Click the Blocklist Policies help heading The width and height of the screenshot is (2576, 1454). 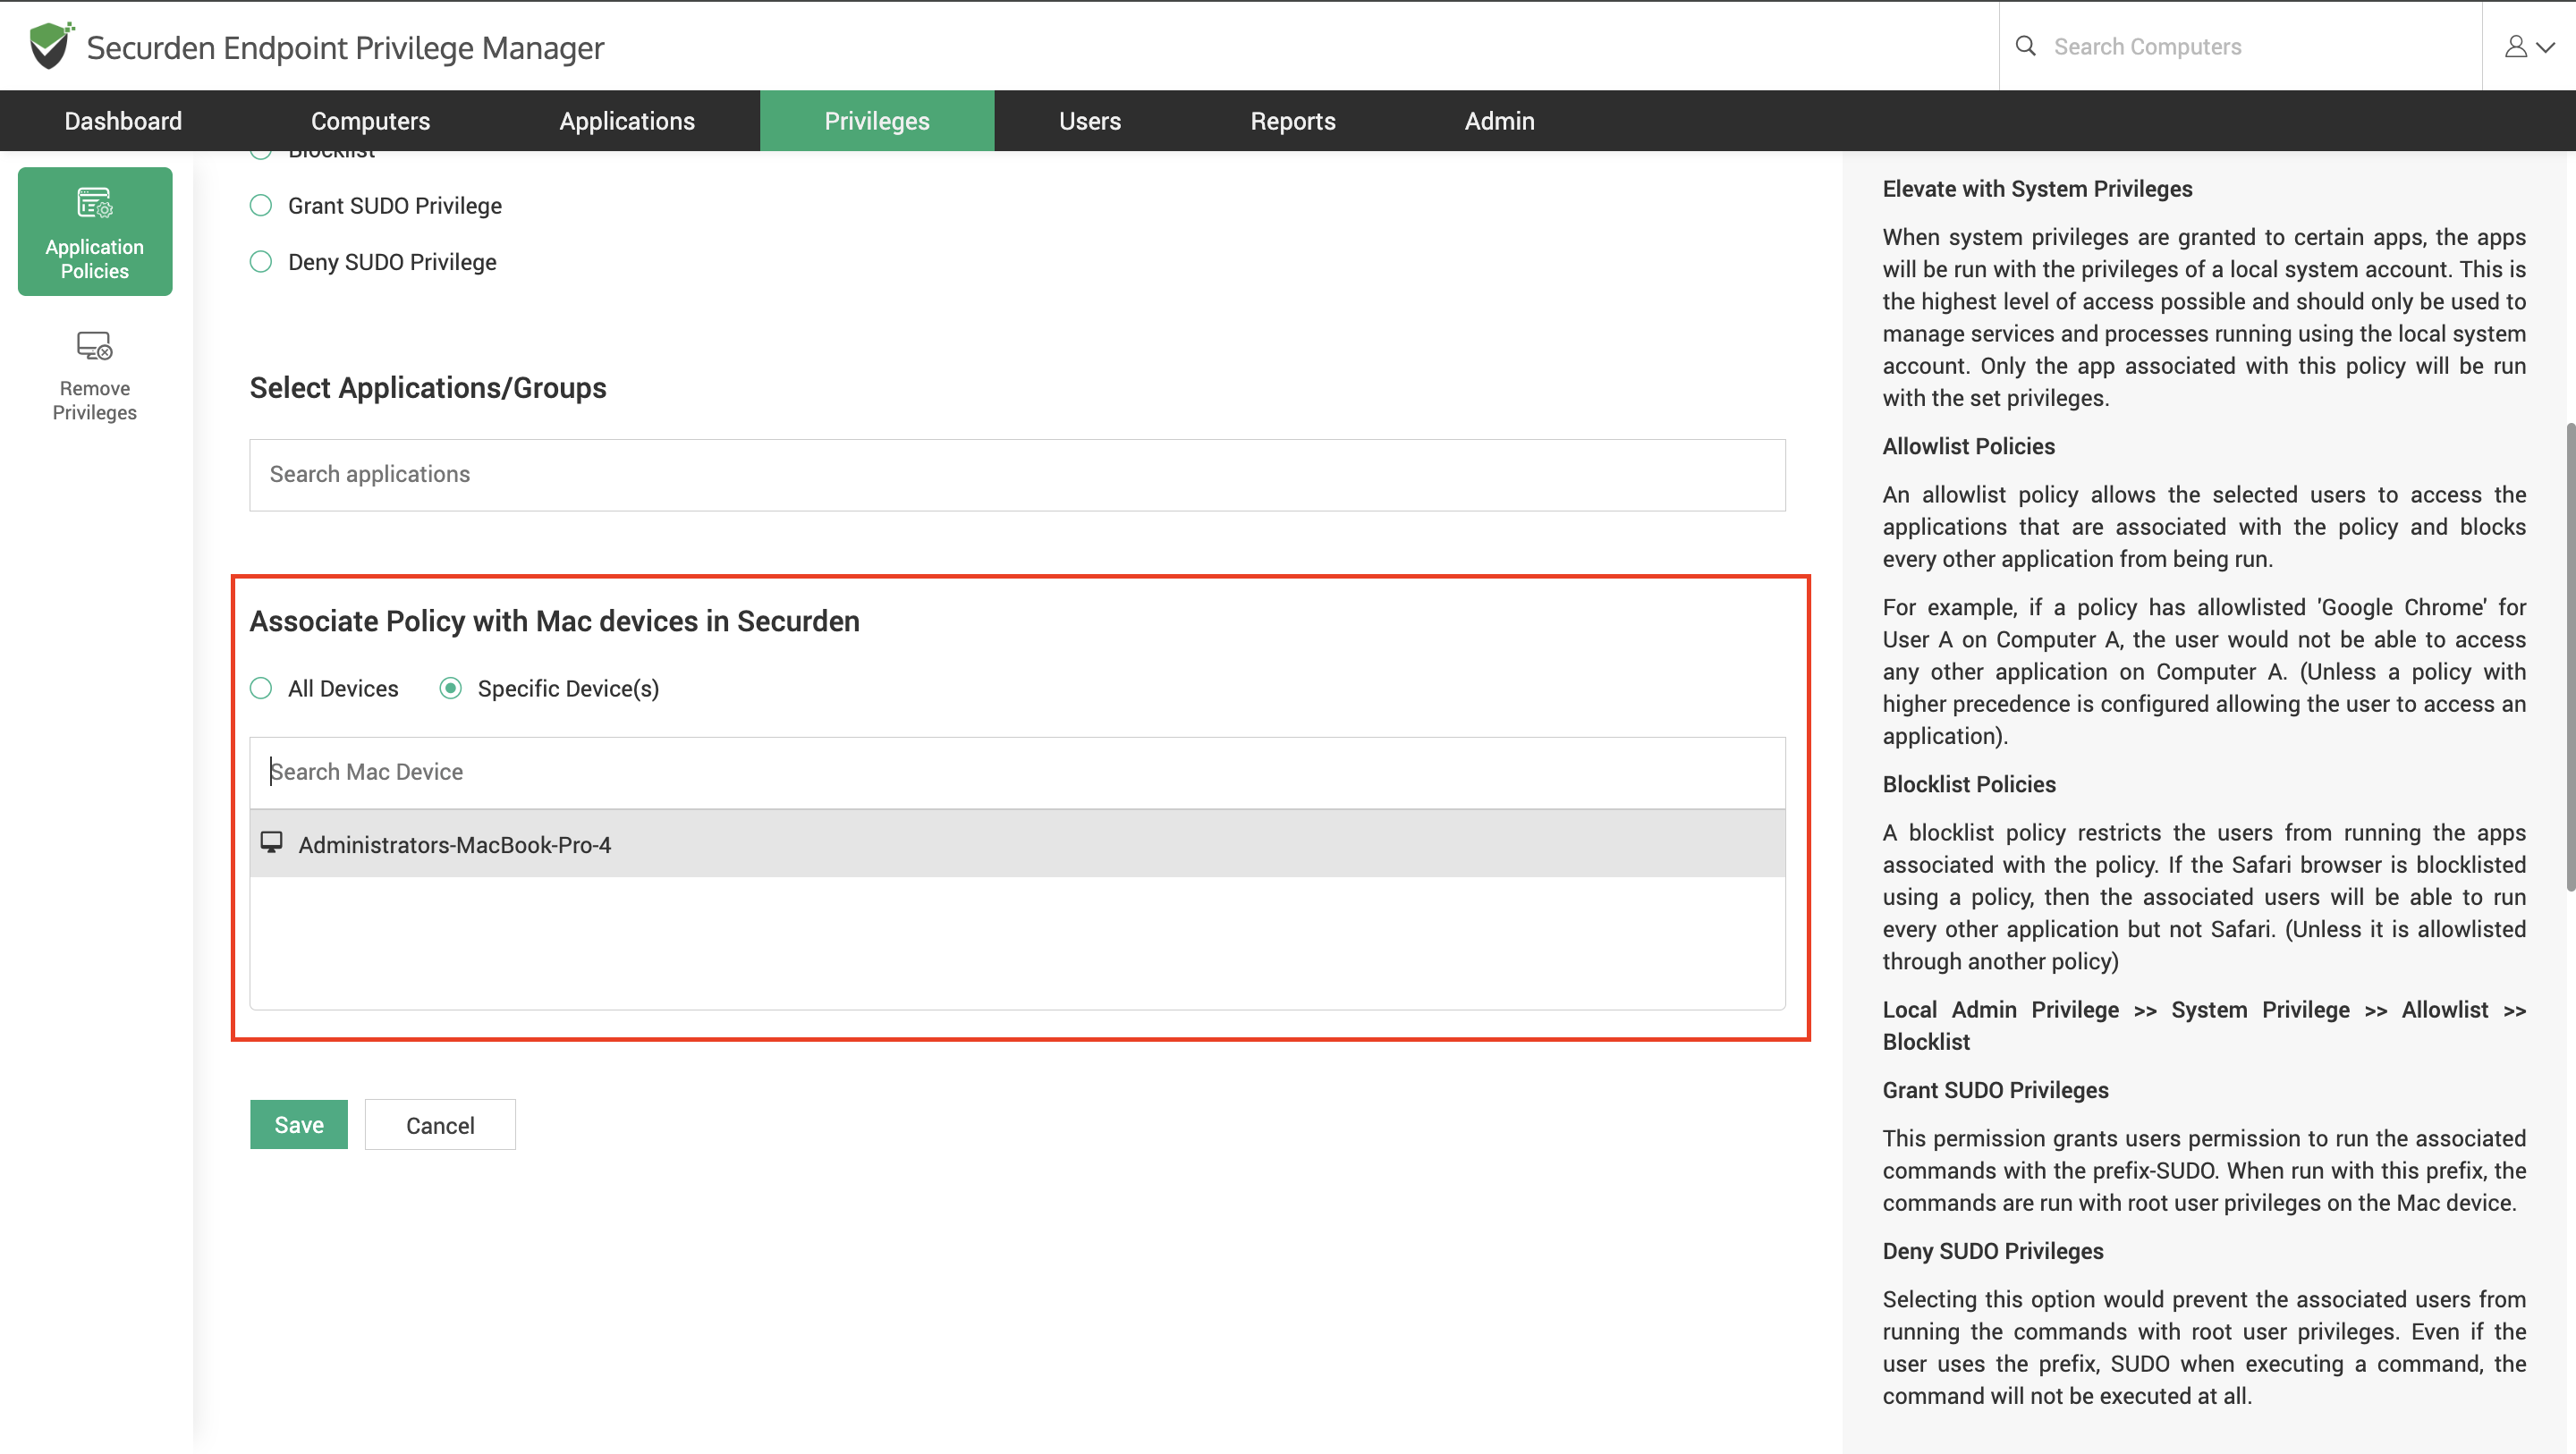(1969, 784)
